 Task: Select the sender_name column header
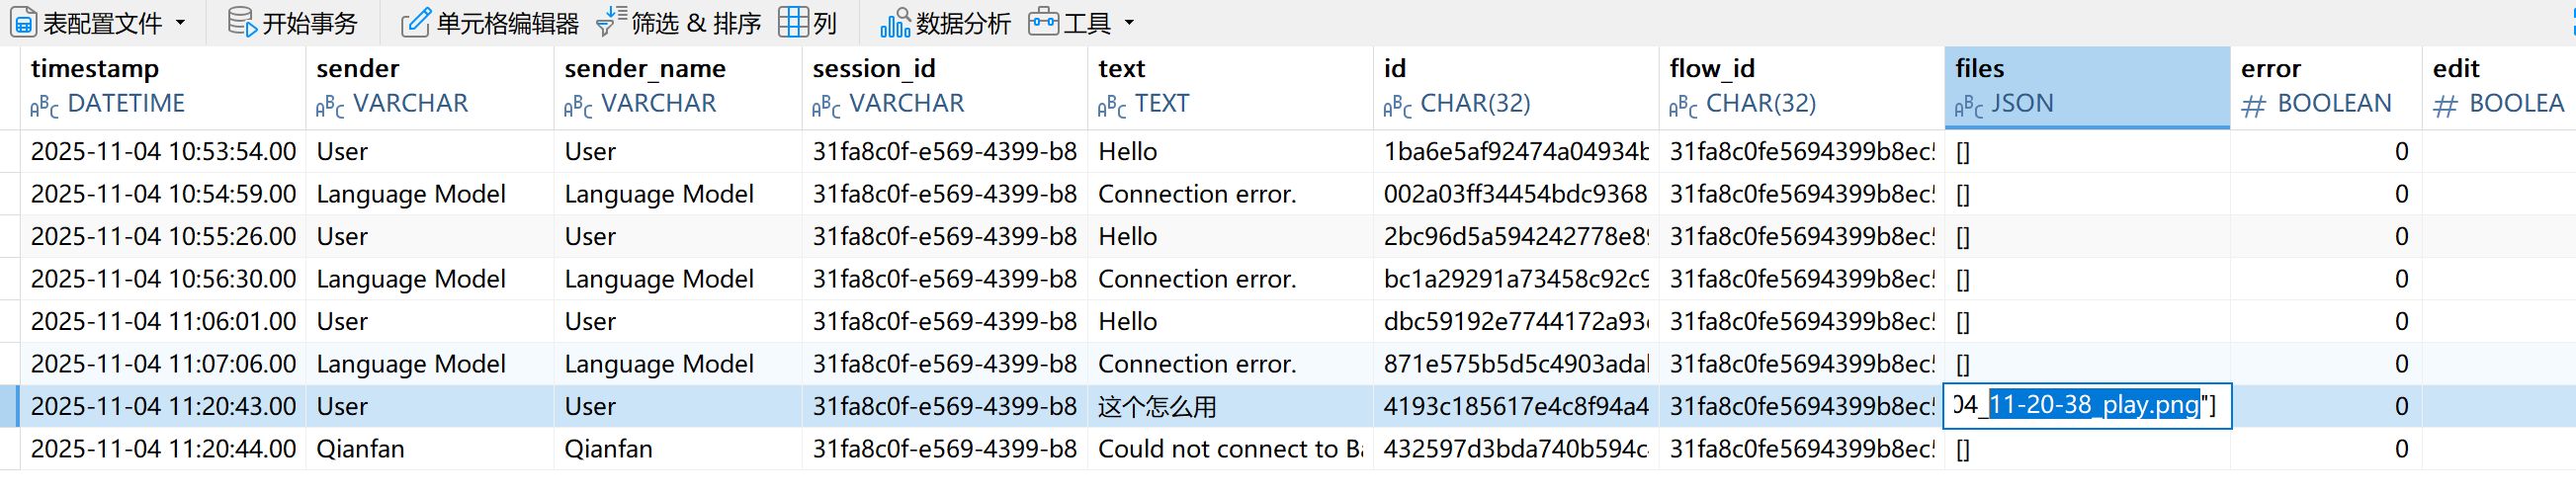coord(645,69)
